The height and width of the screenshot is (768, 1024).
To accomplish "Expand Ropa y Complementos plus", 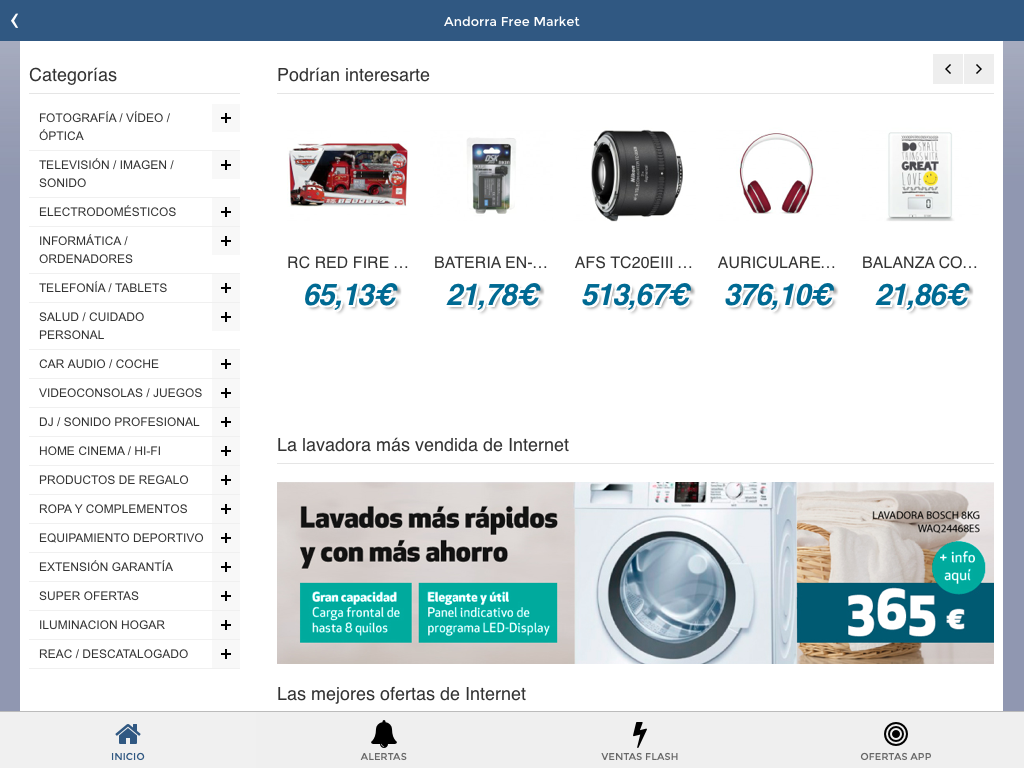I will (226, 509).
